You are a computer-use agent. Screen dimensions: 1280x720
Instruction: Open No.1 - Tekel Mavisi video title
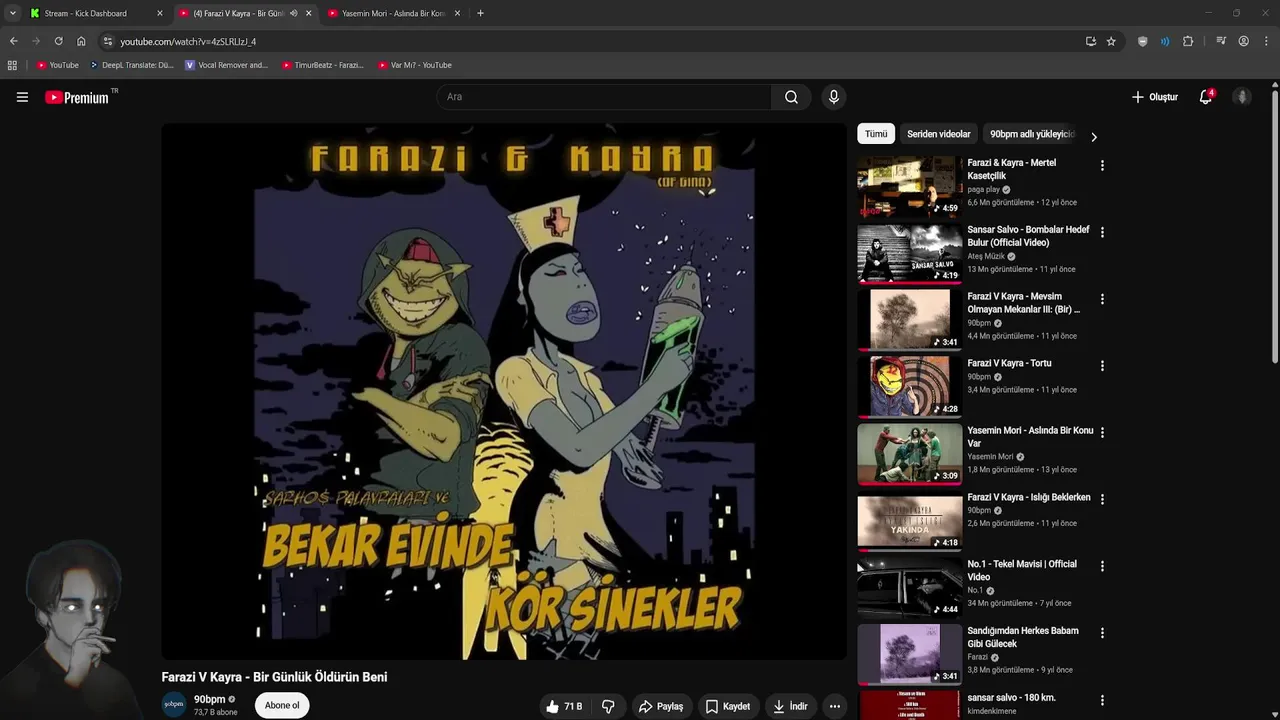(1022, 570)
